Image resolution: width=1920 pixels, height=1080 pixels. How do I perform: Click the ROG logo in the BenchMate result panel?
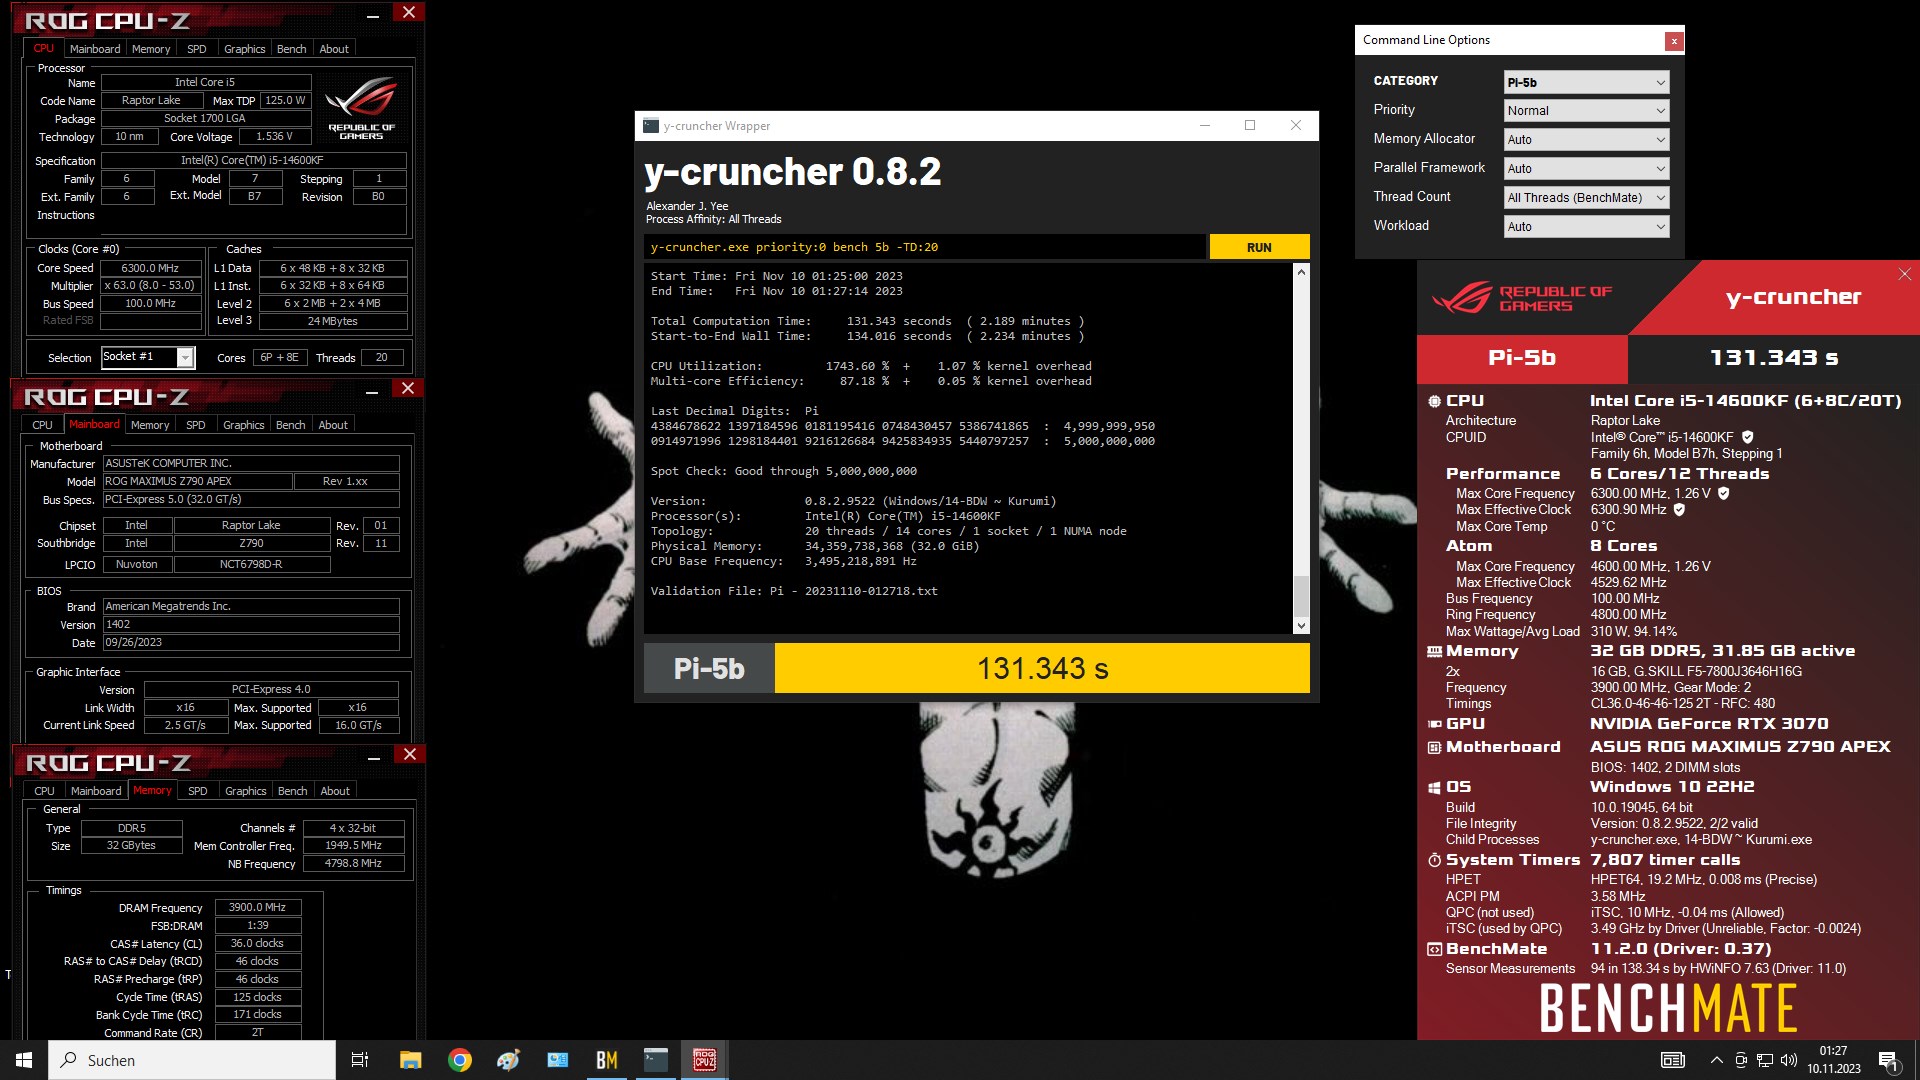1460,298
